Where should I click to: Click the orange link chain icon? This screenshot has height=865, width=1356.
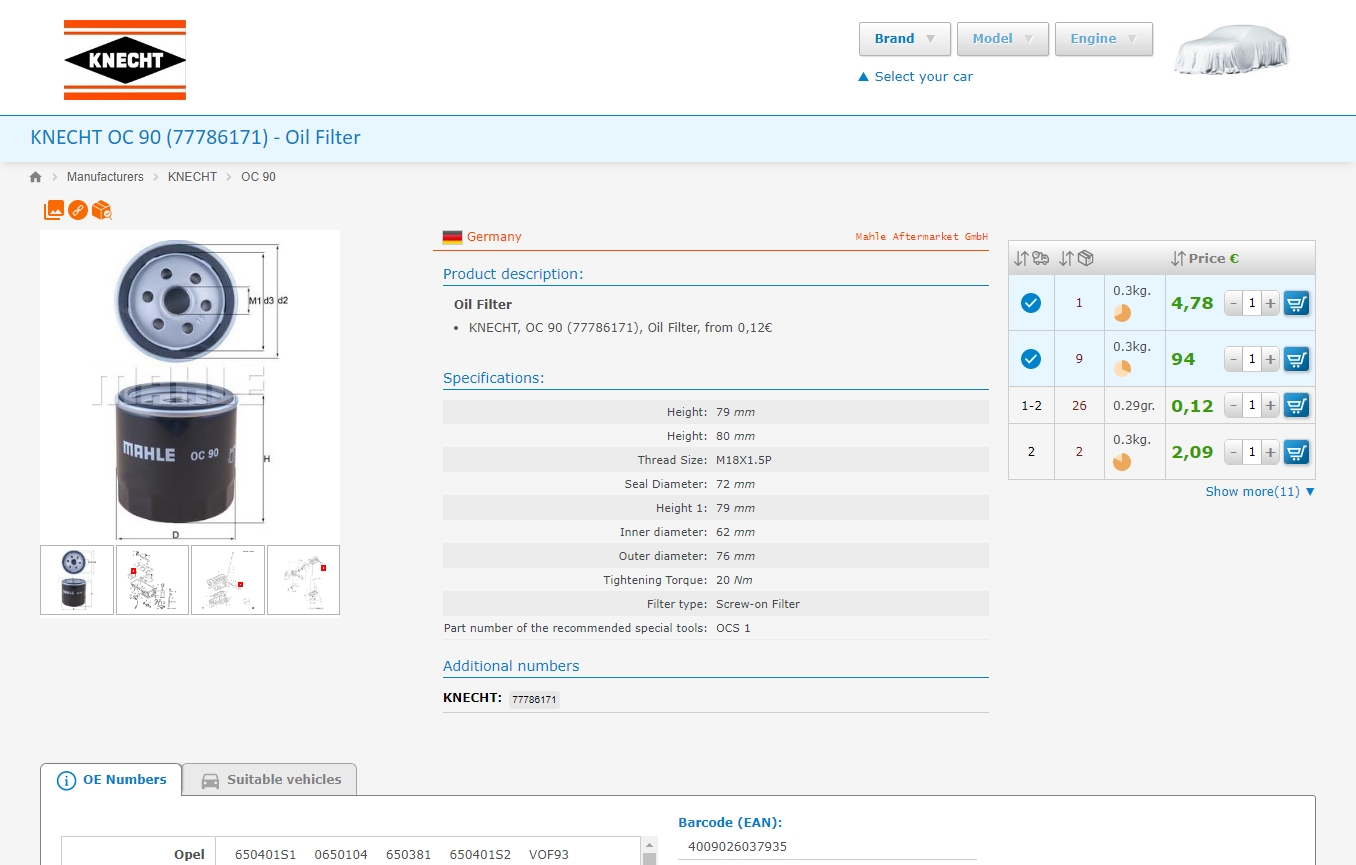[x=78, y=210]
